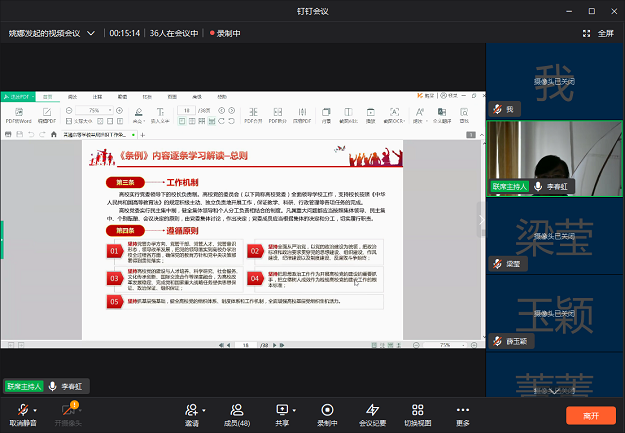Open the 开始 tab in PDF ribbon
625x433 pixels.
click(47, 96)
